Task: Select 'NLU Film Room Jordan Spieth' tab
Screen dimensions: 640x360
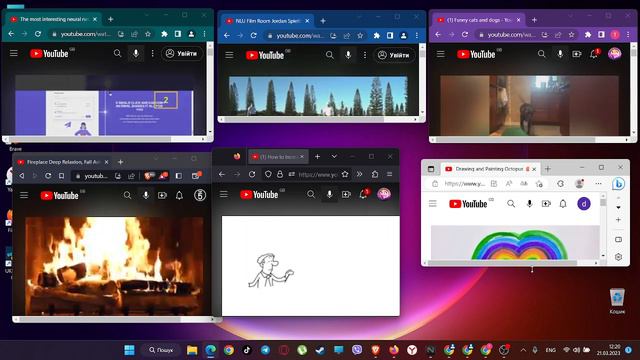Action: click(268, 21)
